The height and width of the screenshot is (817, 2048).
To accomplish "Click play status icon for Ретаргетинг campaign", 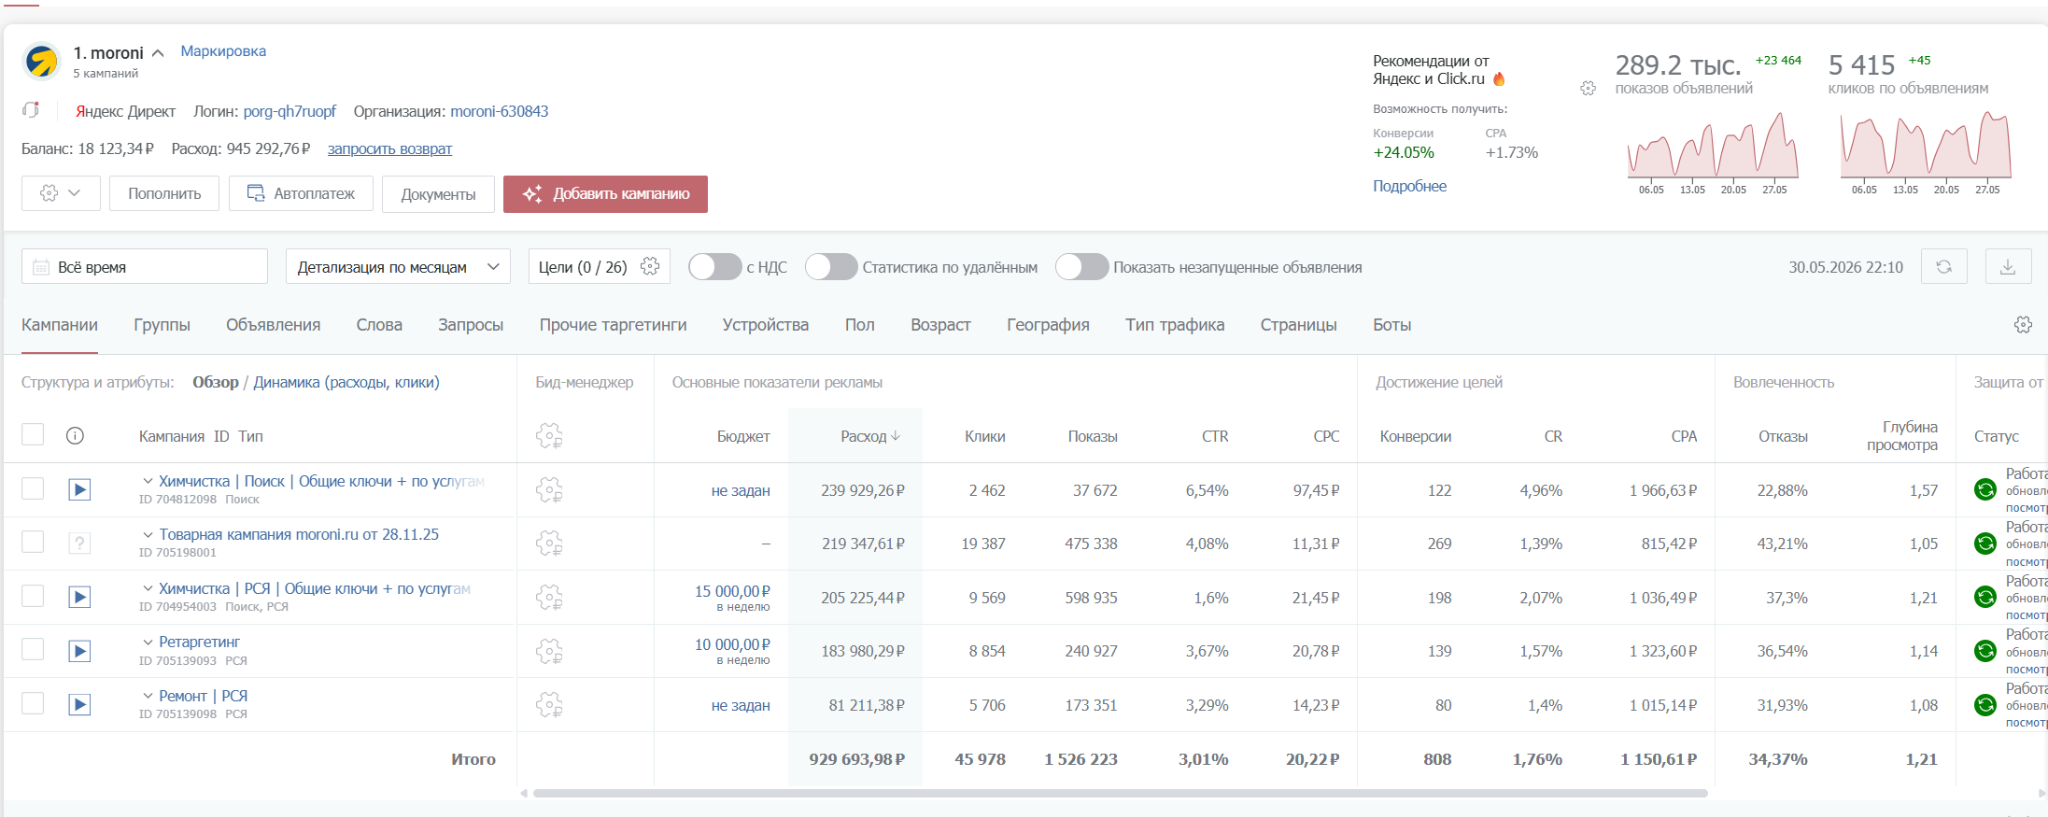I will [x=80, y=651].
